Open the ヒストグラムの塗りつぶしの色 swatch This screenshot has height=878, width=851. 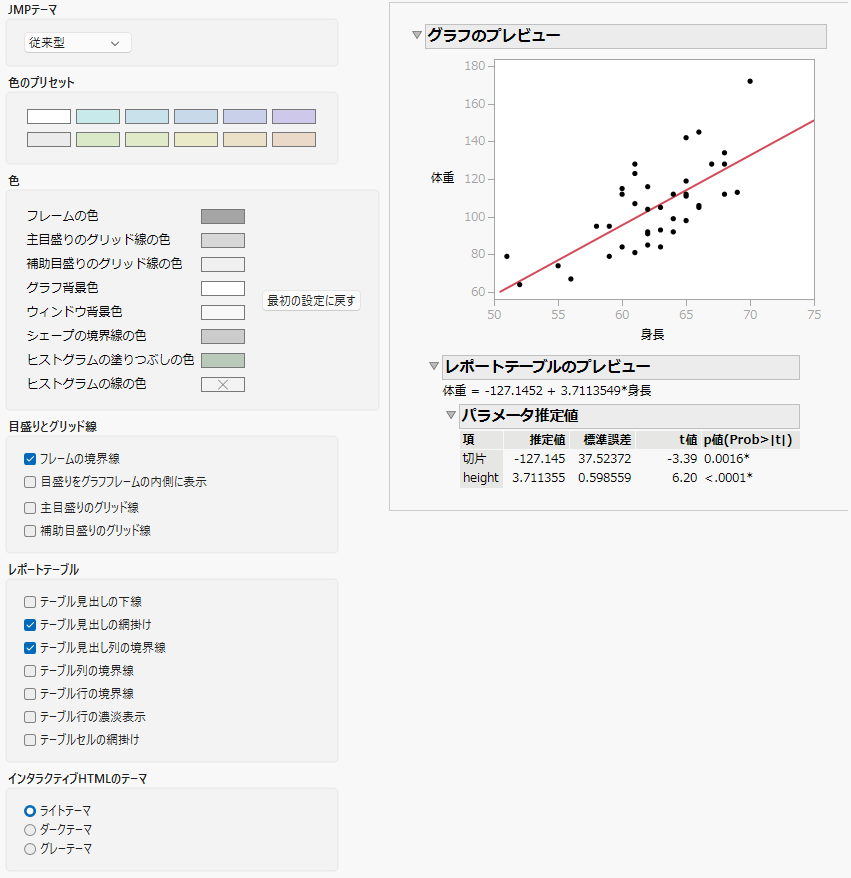pos(223,361)
